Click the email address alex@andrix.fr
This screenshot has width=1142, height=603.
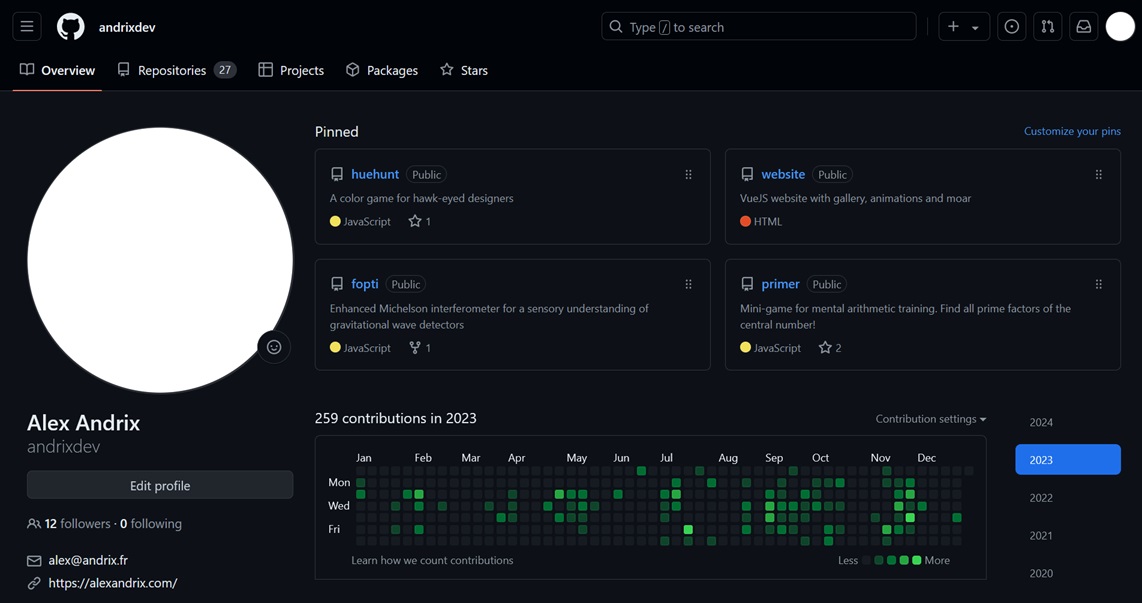point(88,560)
